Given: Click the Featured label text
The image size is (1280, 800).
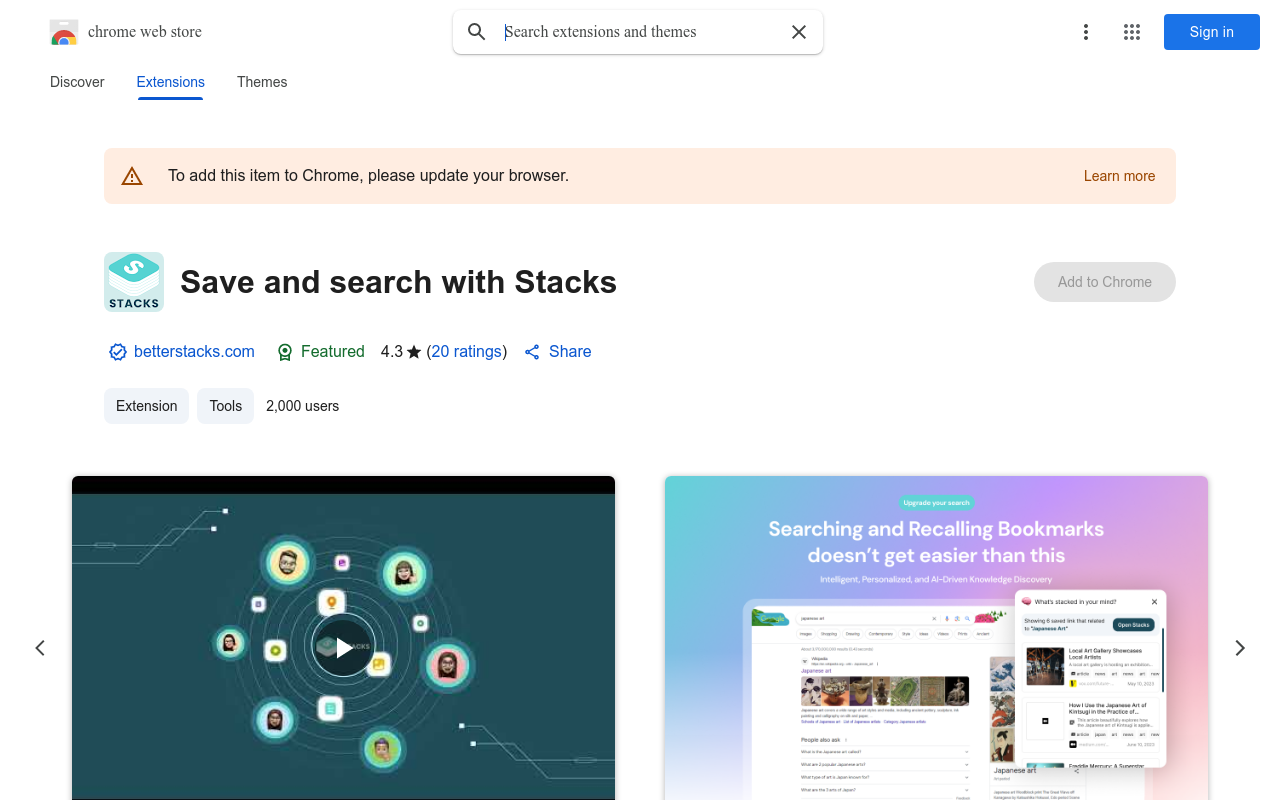Looking at the screenshot, I should [x=333, y=352].
